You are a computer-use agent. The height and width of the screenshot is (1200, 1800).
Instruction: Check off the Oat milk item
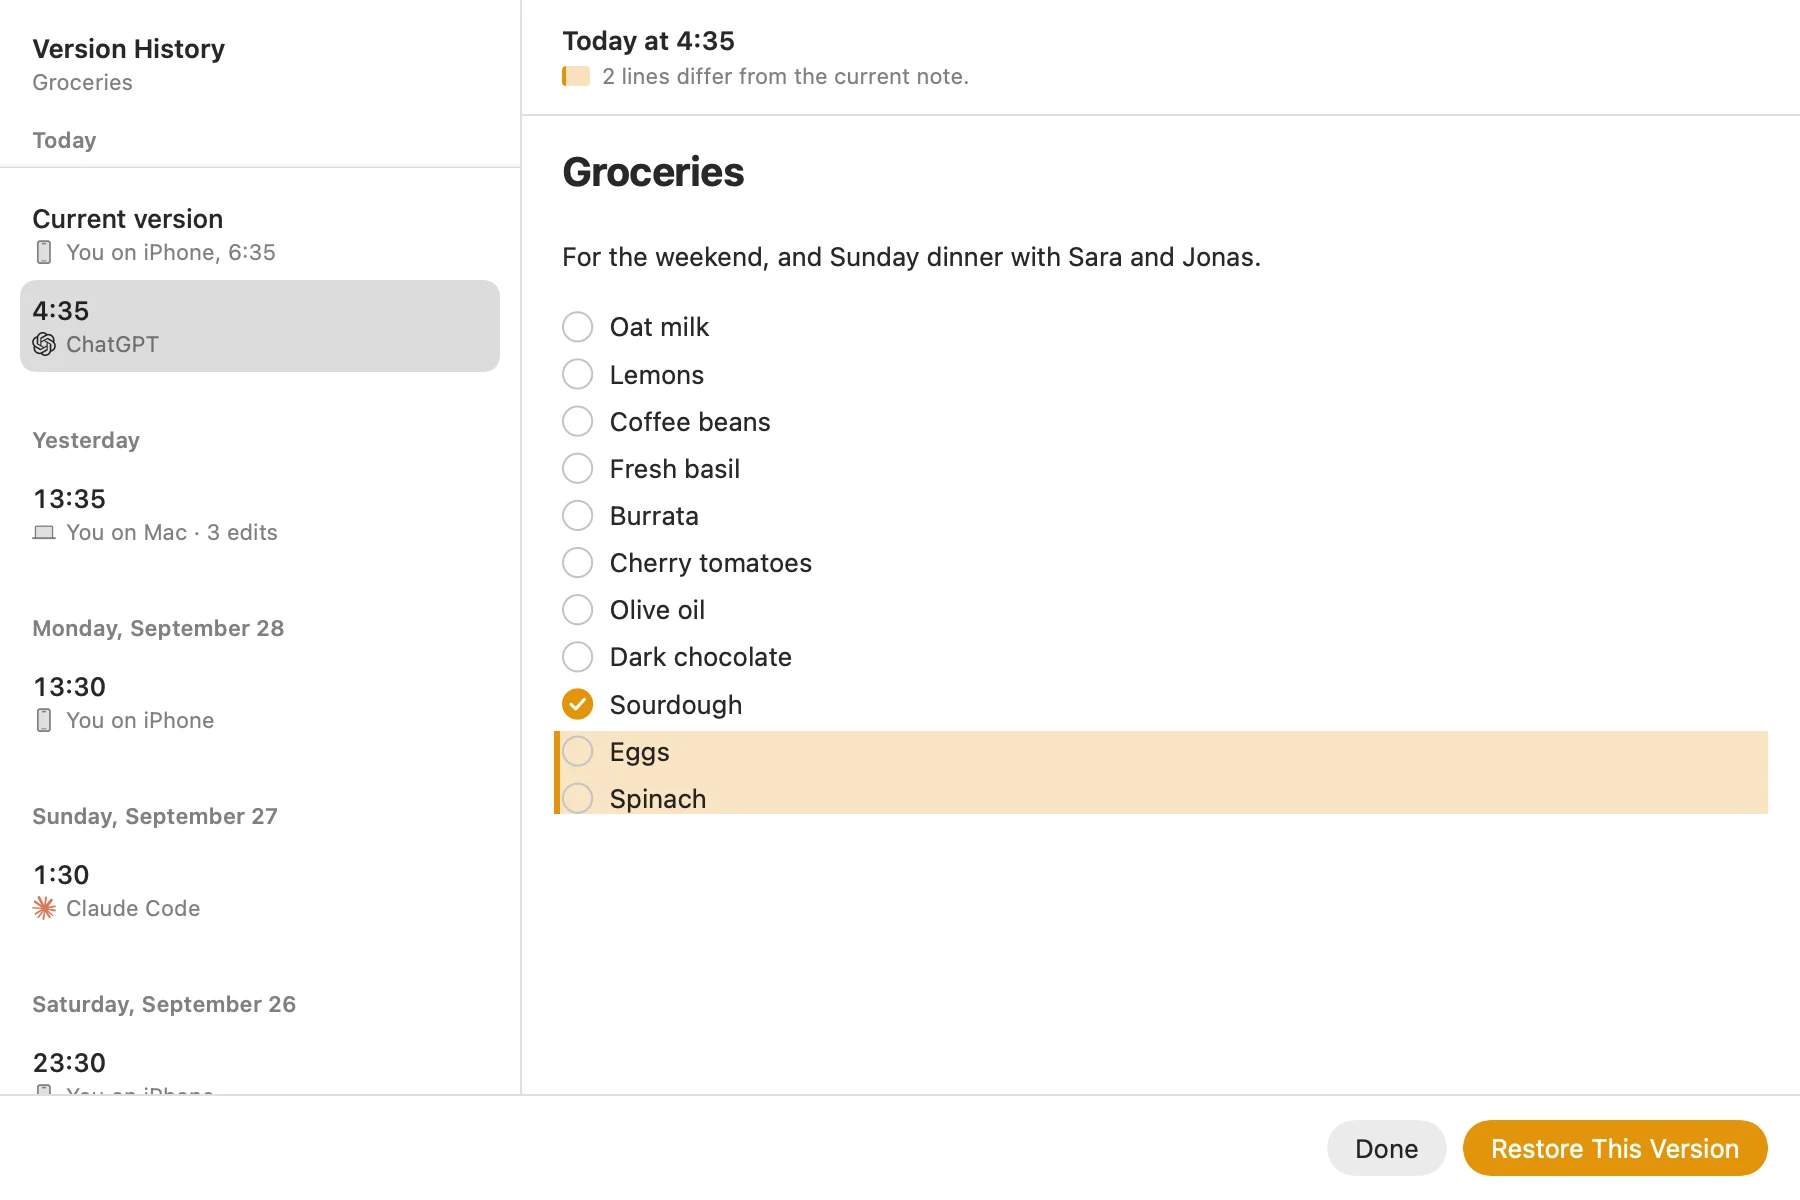(578, 327)
